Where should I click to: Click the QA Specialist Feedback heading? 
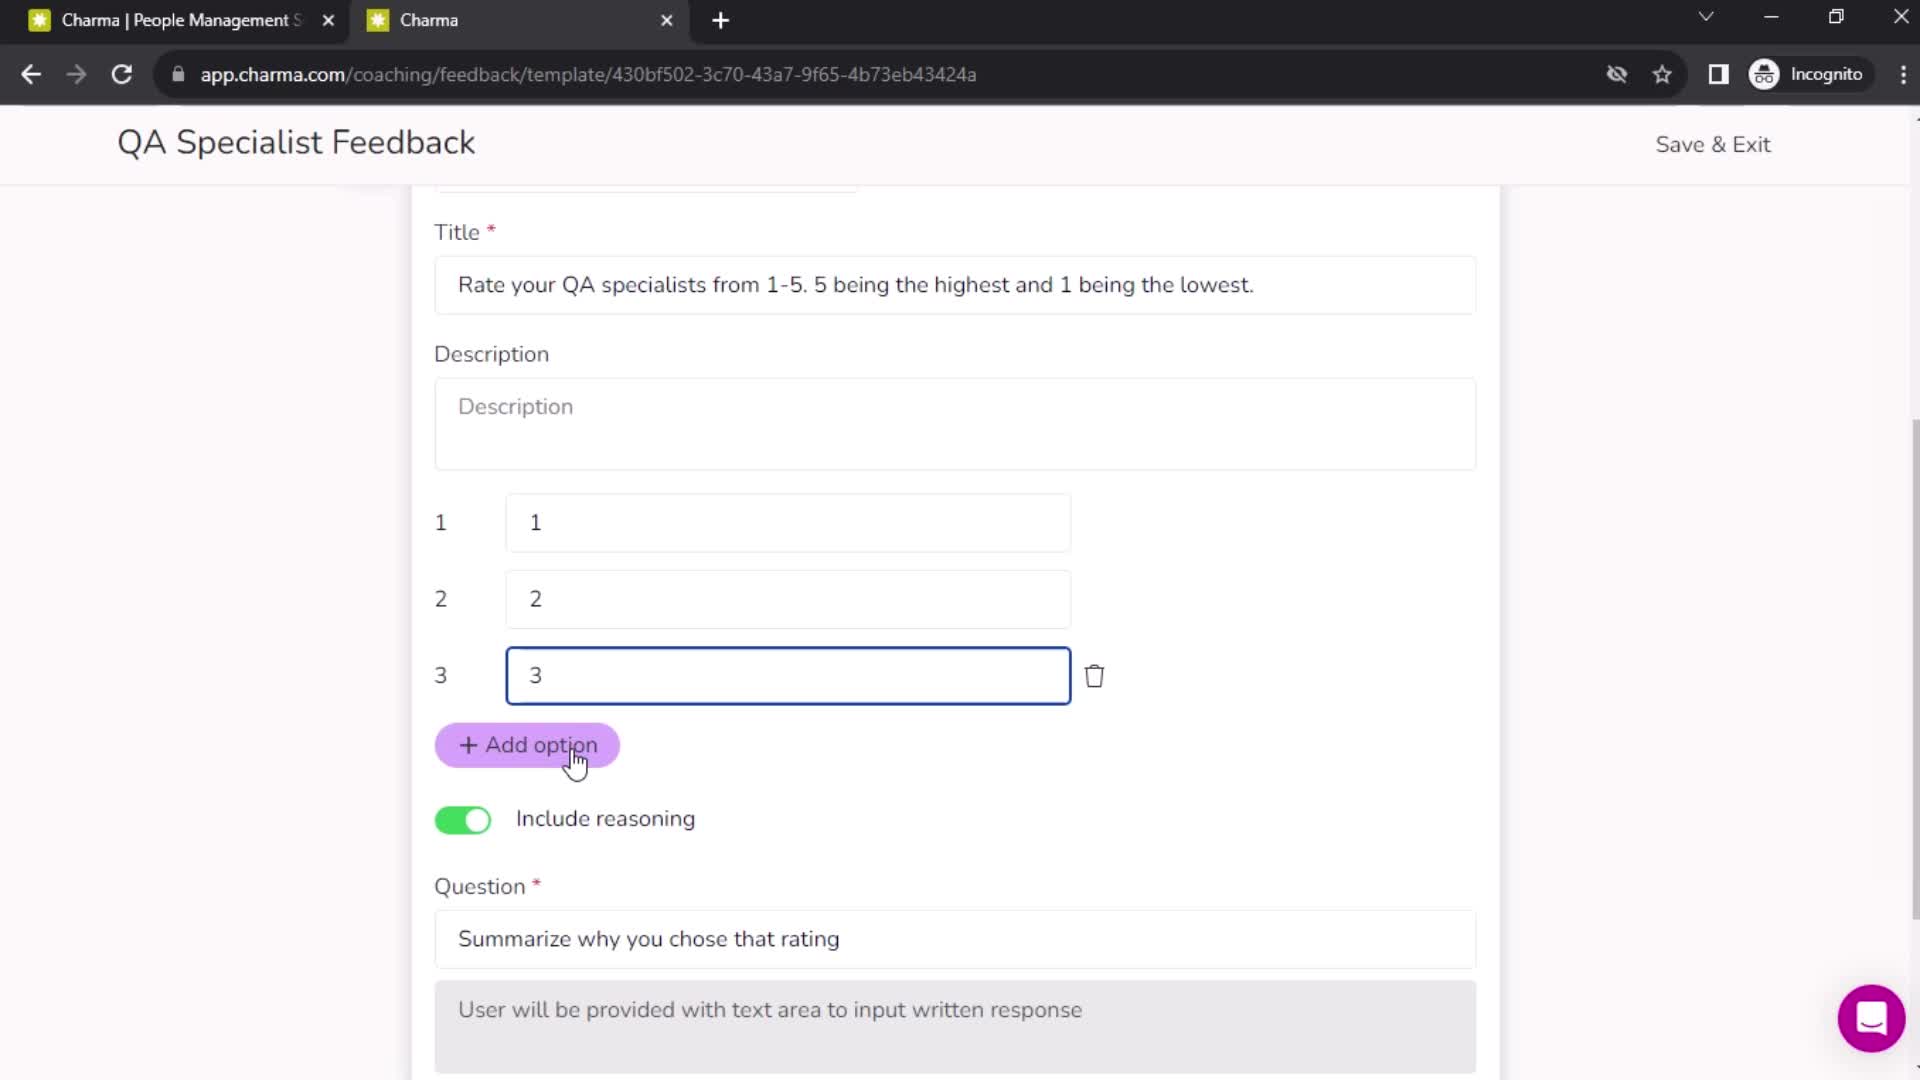(296, 142)
